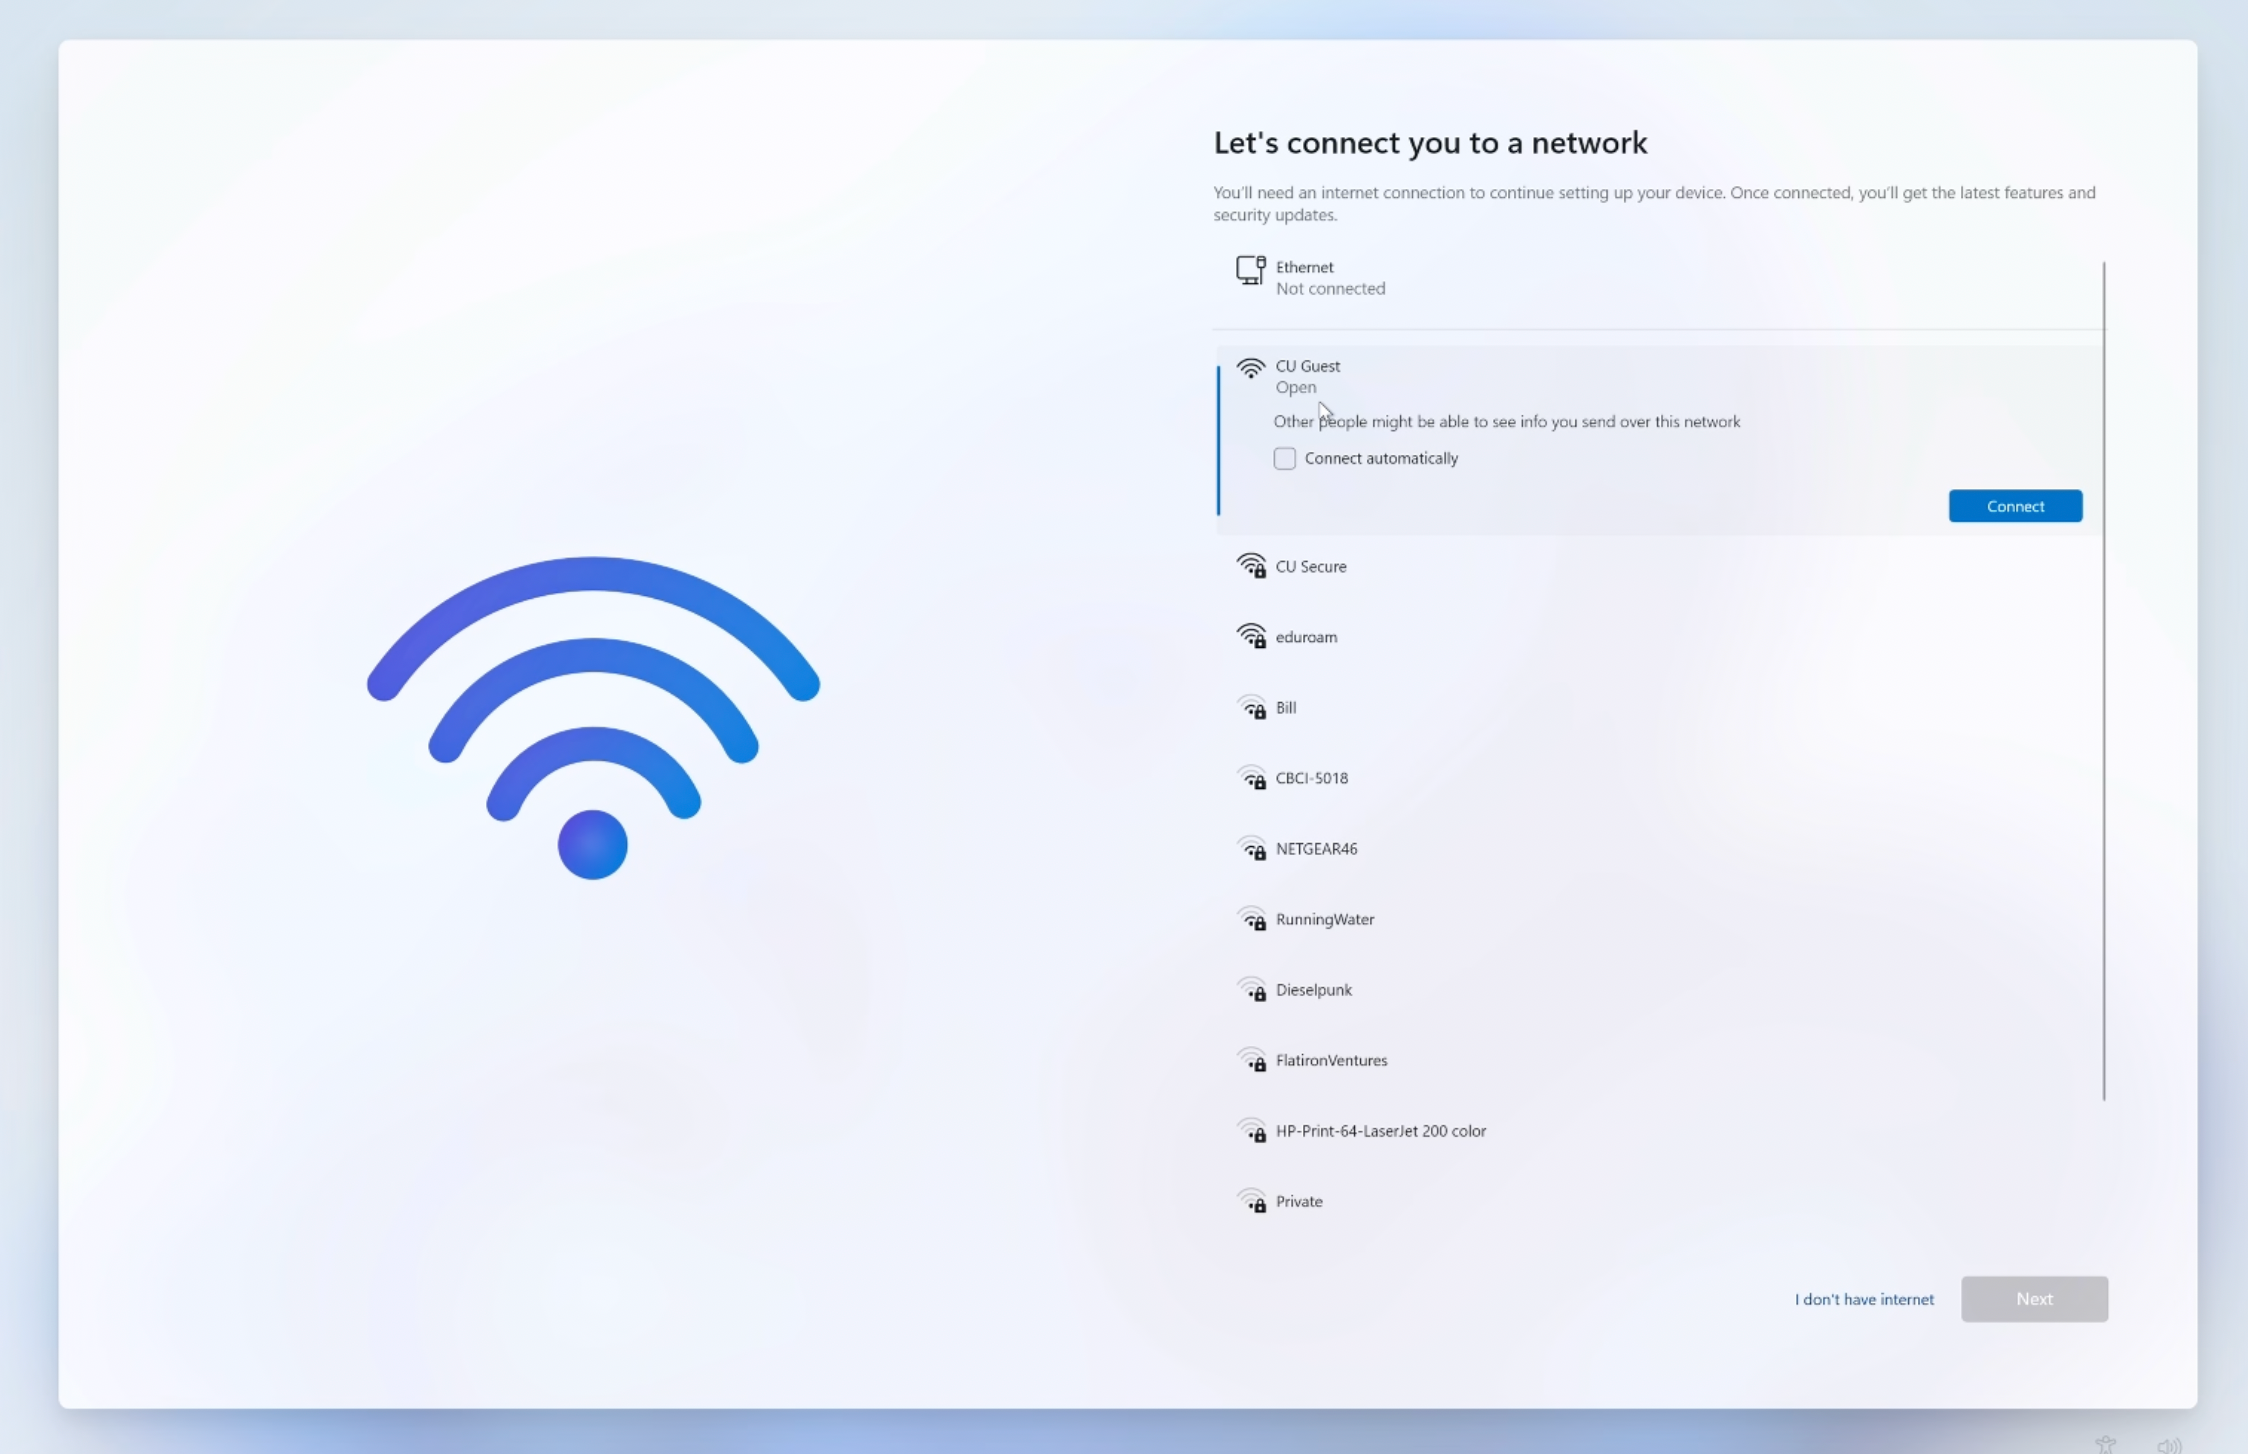This screenshot has height=1454, width=2248.
Task: Click the Ethernet monitor icon
Action: coord(1250,270)
